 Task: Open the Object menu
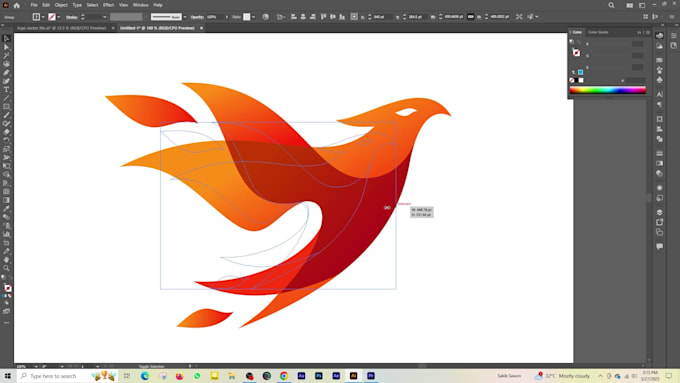(x=61, y=5)
